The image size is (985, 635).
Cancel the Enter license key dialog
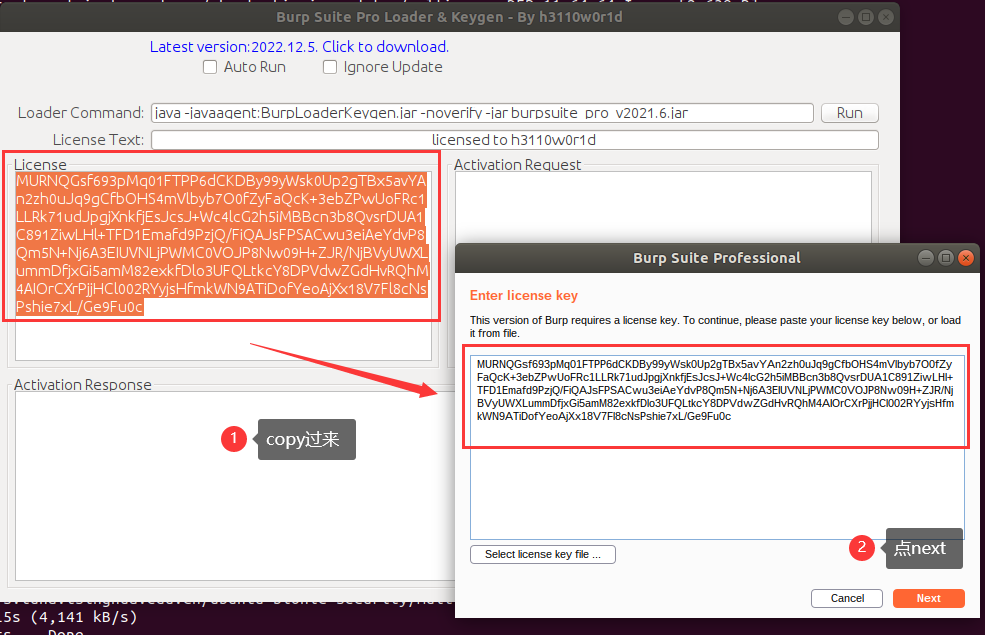(x=847, y=598)
